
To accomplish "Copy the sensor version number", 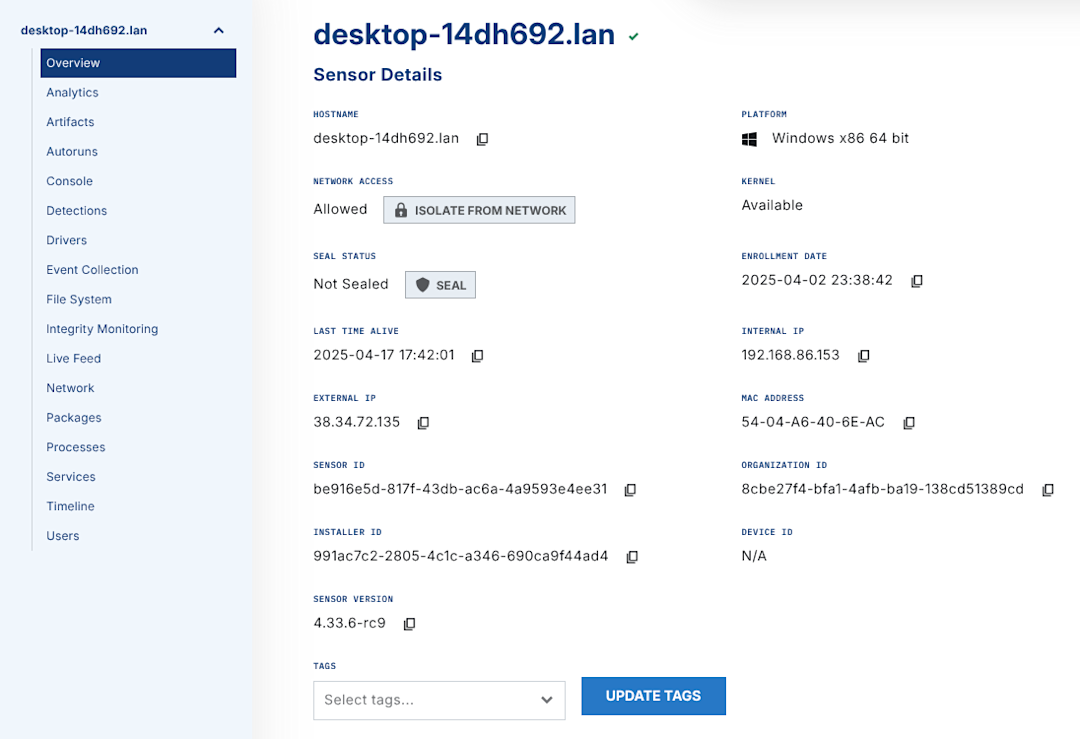I will point(409,623).
